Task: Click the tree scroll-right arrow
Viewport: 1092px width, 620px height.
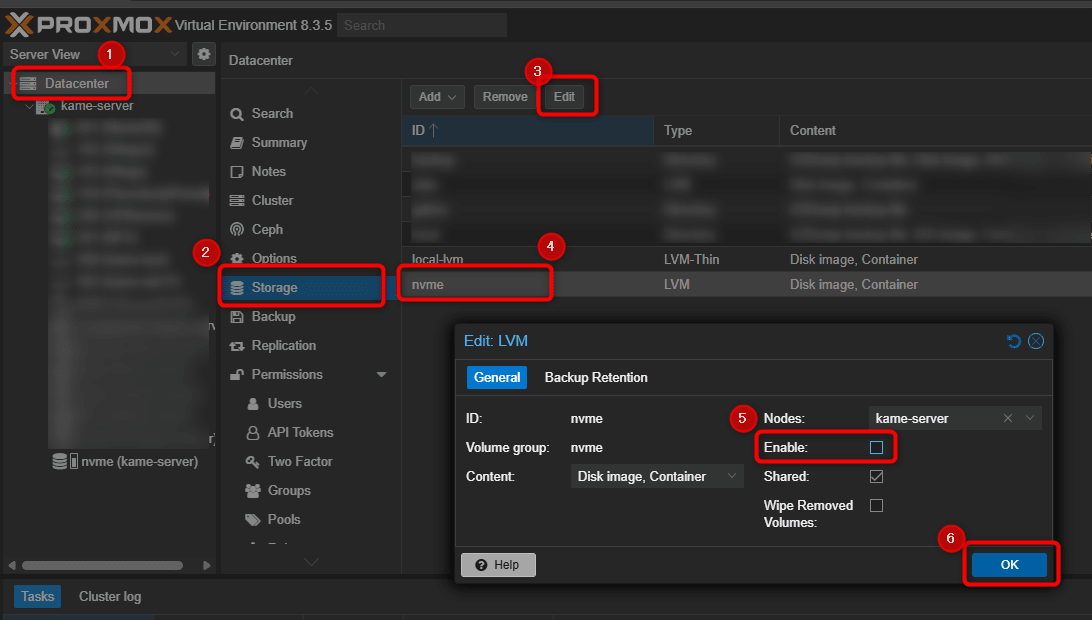Action: 206,566
